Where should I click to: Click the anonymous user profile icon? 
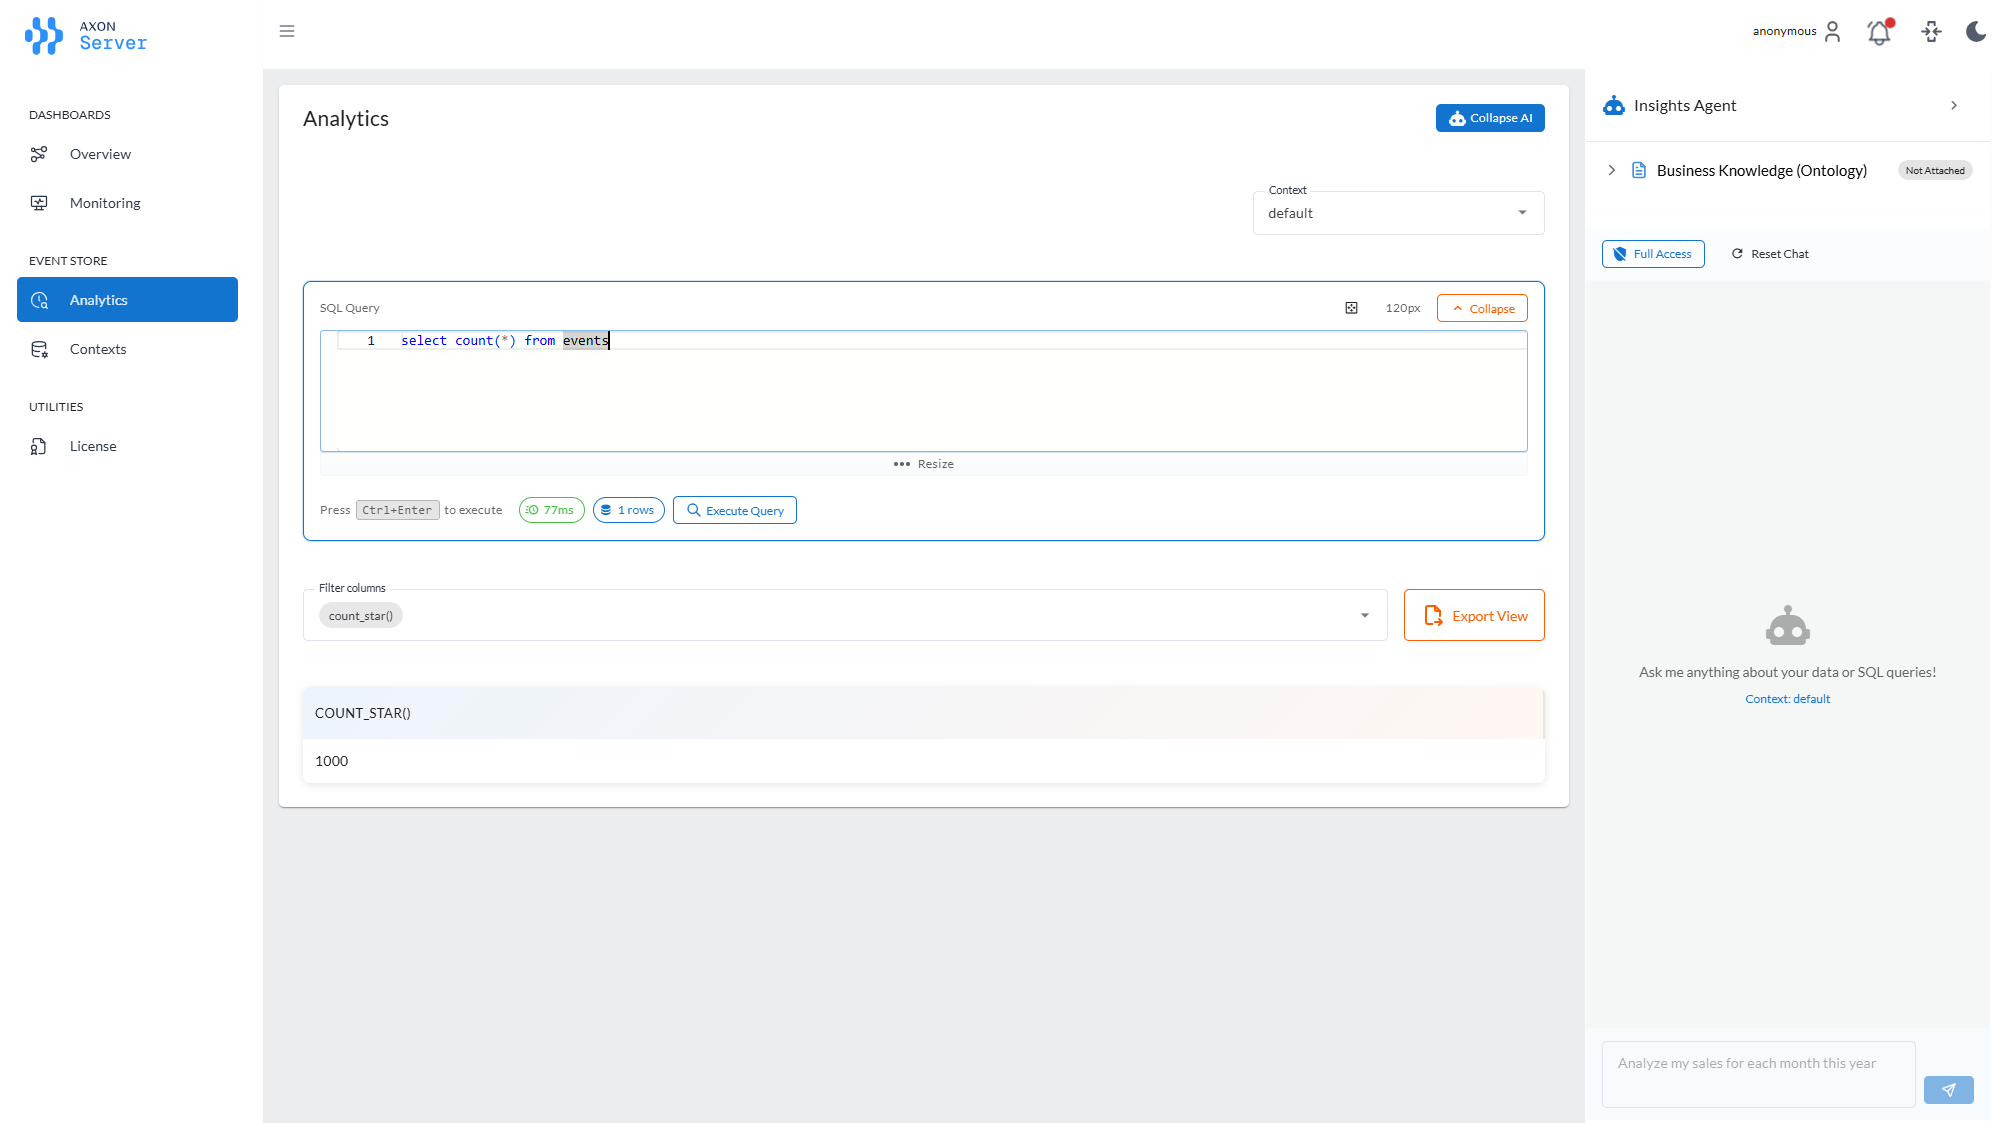1832,31
